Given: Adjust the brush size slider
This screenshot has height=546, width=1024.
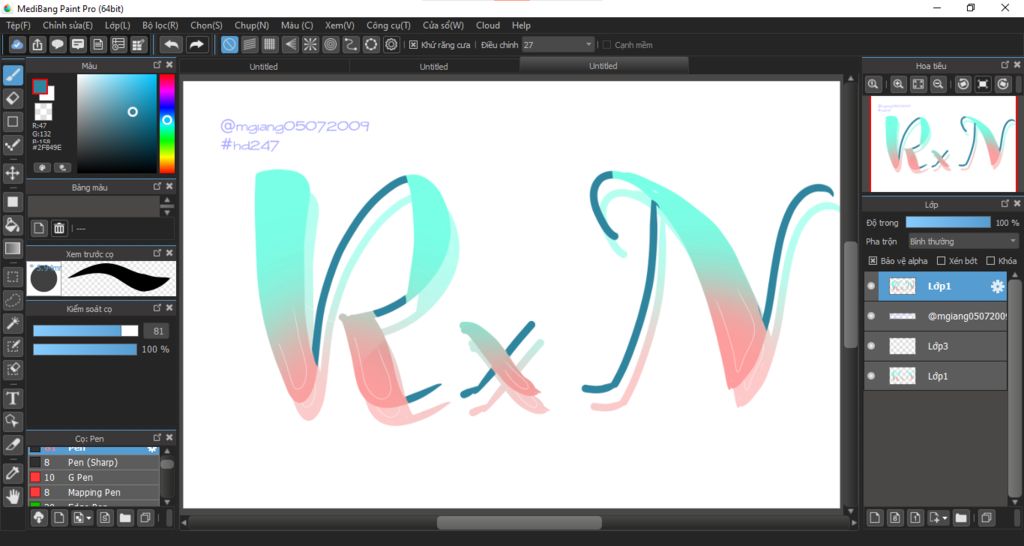Looking at the screenshot, I should tap(86, 331).
